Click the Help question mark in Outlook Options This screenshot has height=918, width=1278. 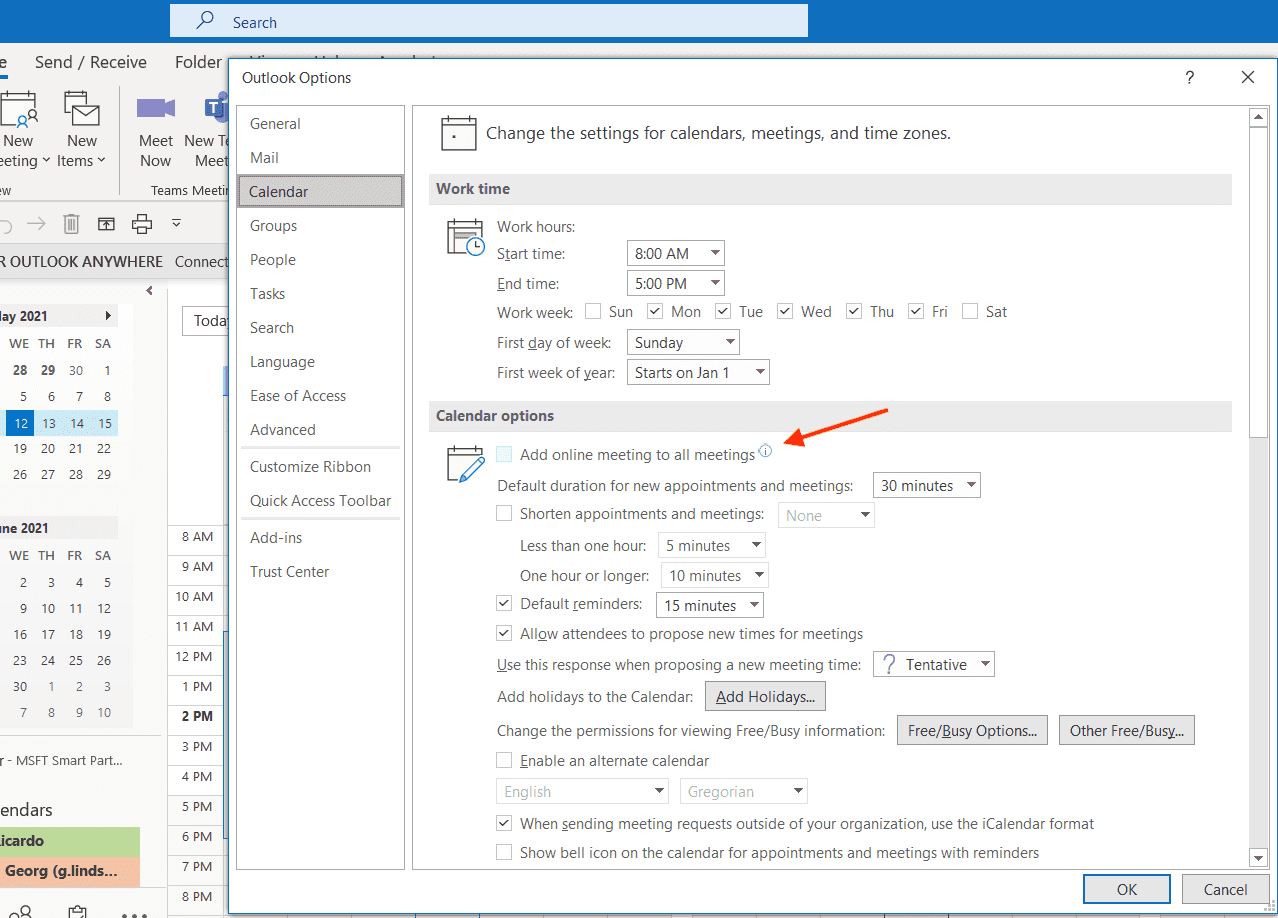tap(1189, 78)
